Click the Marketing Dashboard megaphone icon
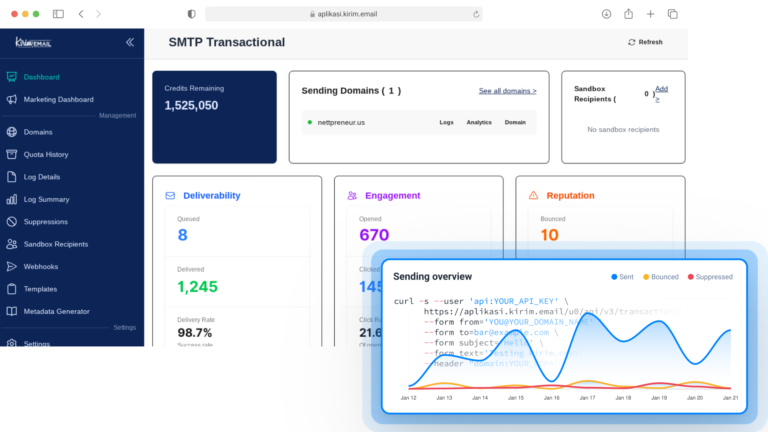Screen dimensions: 768x432 (12, 99)
